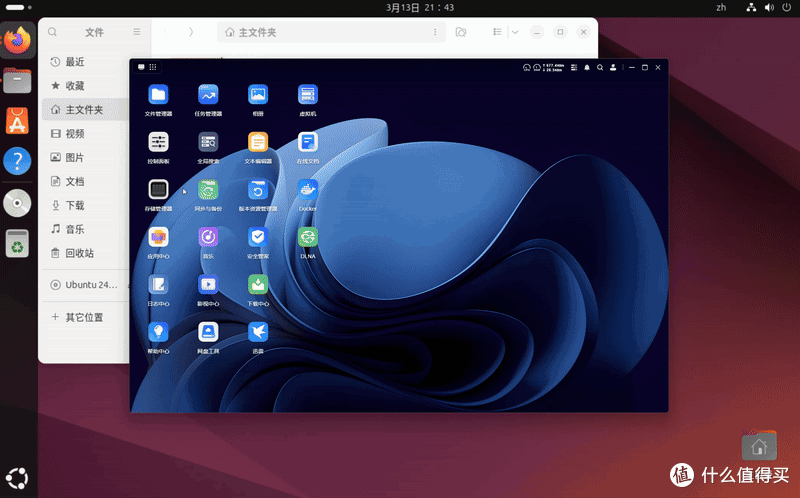
Task: Open search magnifier in NAS top bar
Action: point(600,67)
